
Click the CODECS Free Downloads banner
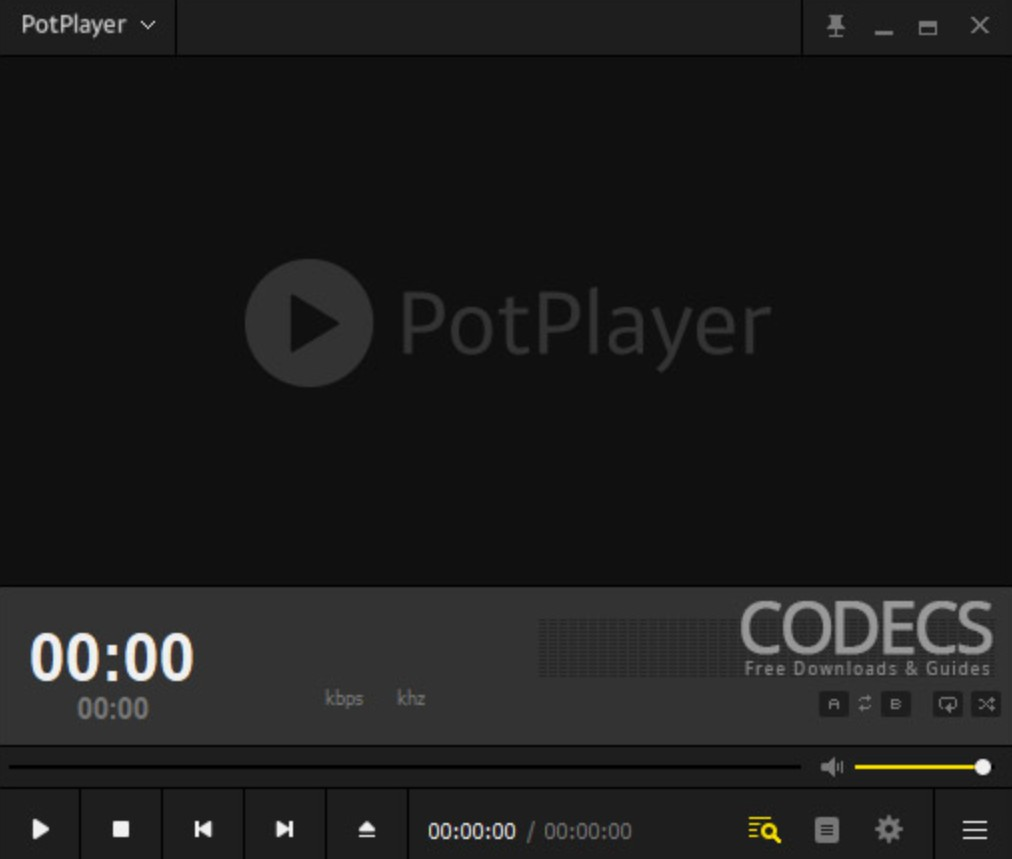tap(866, 638)
